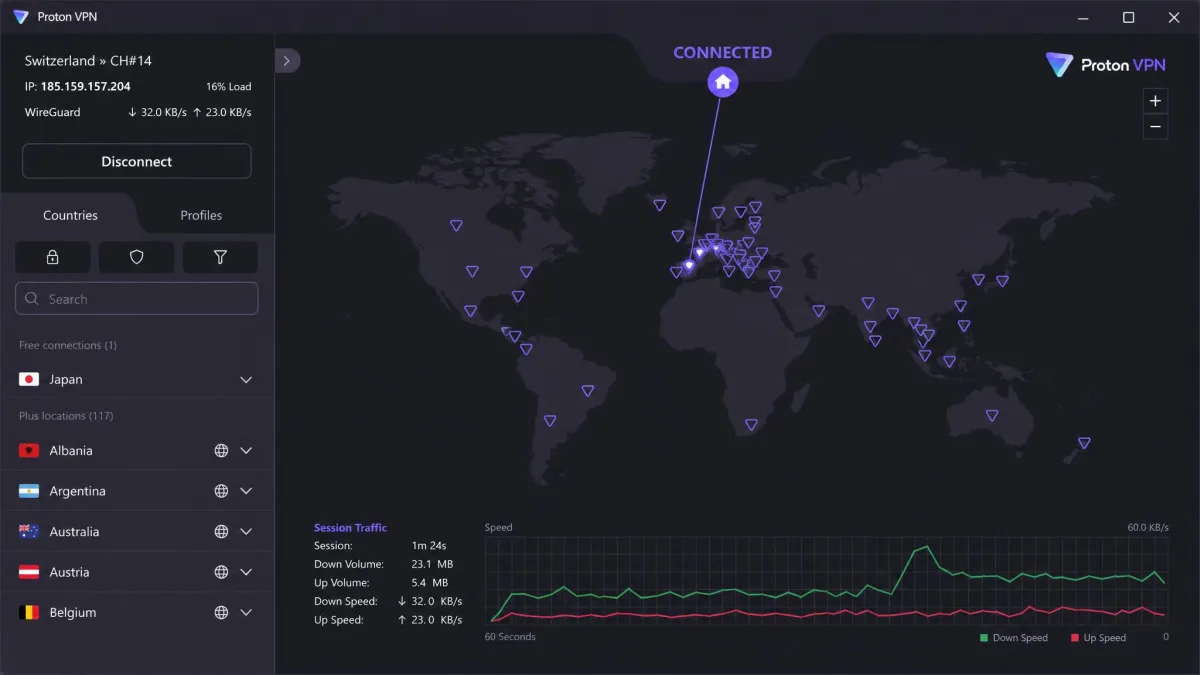
Task: Toggle NetShield shield icon button
Action: (137, 257)
